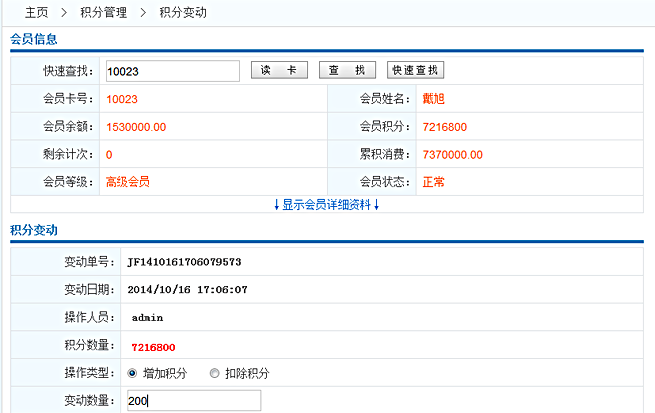
Task: Click the 查找 button
Action: click(347, 71)
